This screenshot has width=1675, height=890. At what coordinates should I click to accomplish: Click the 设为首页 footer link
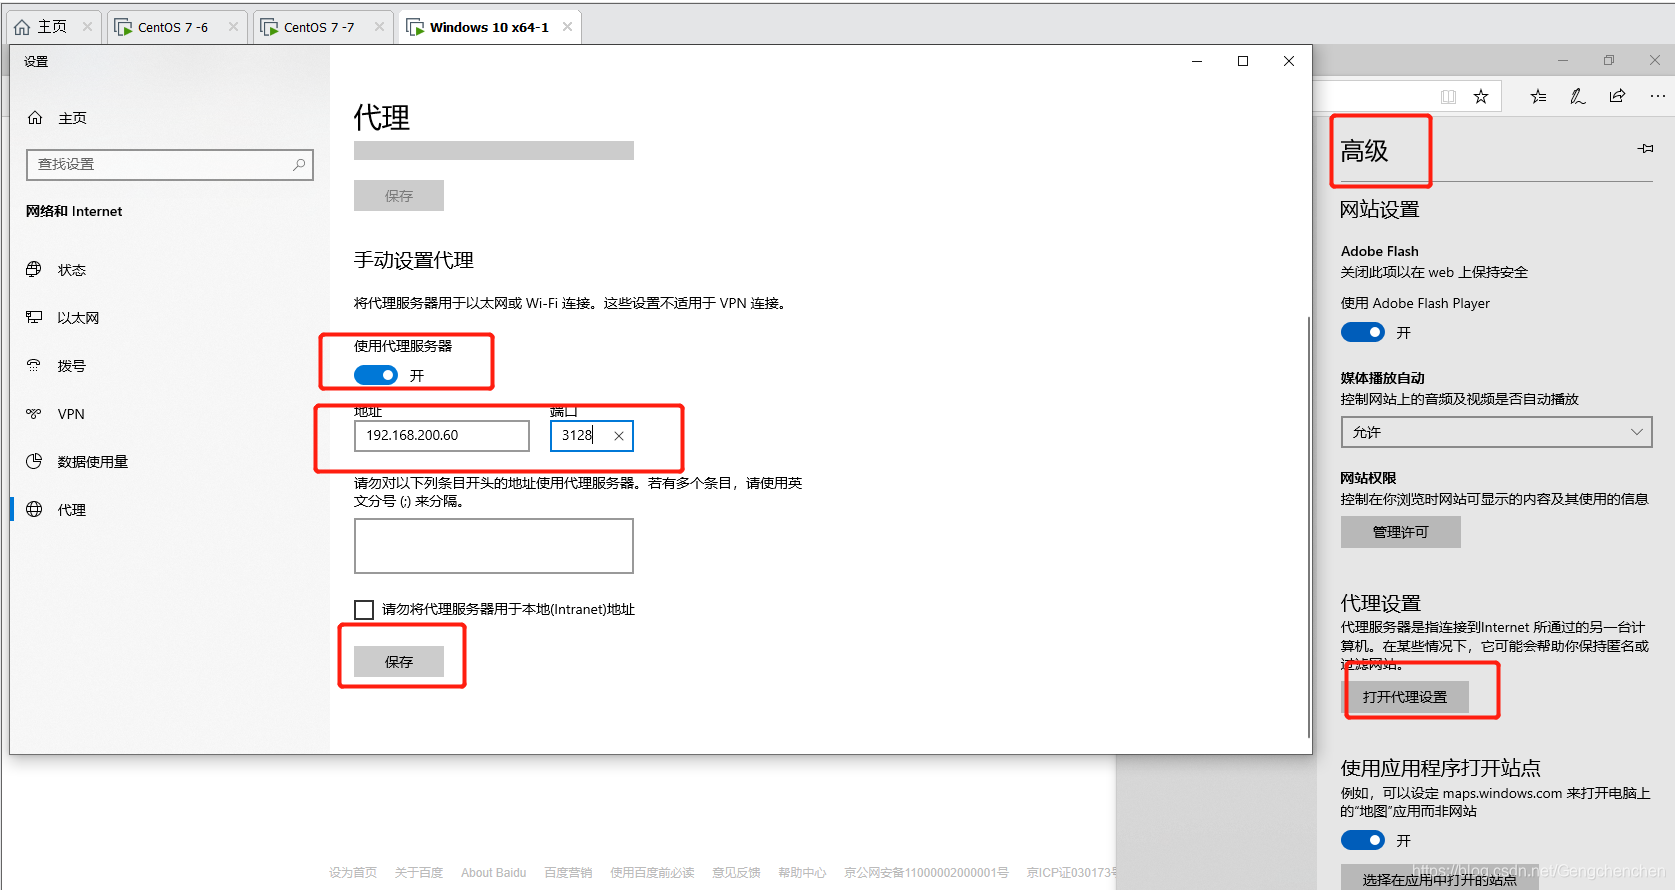click(x=353, y=873)
